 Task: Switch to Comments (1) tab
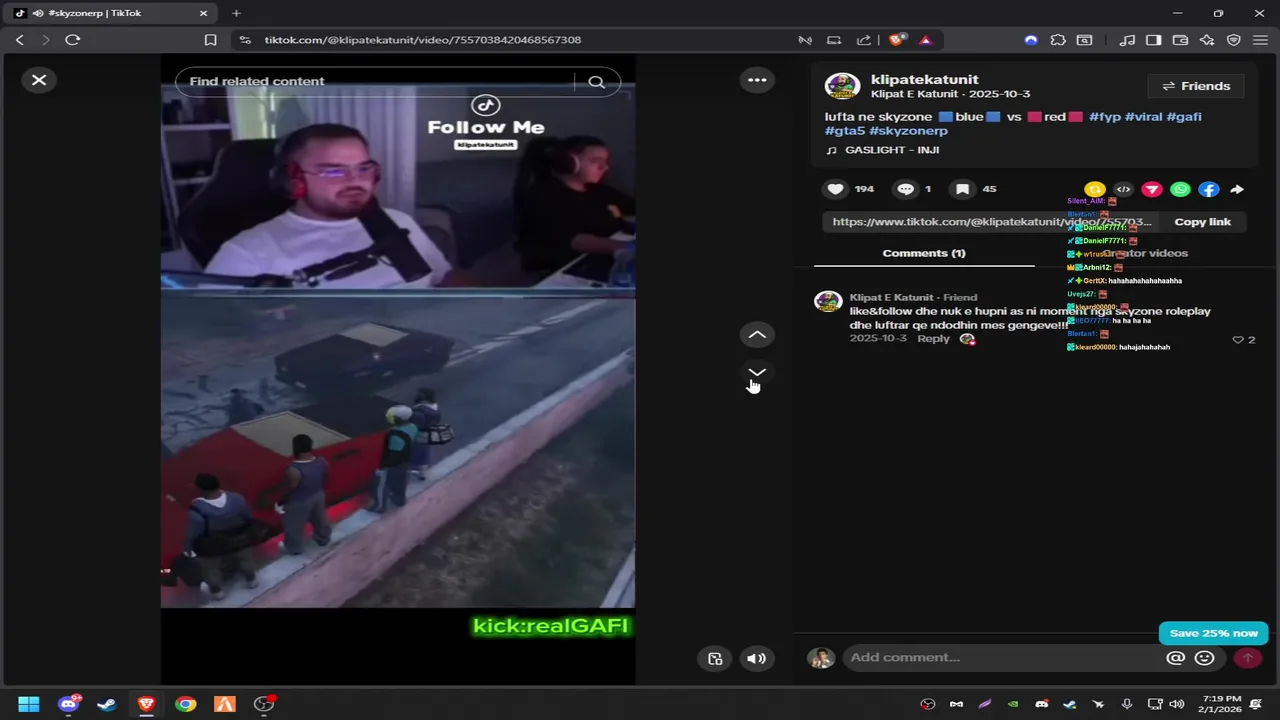[x=924, y=253]
